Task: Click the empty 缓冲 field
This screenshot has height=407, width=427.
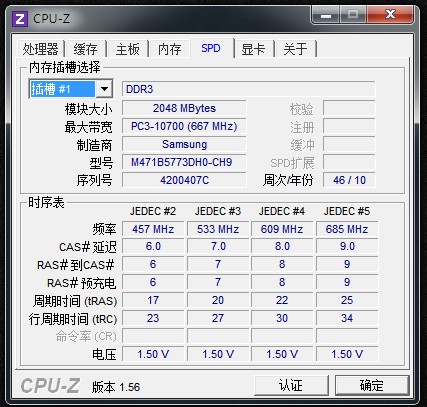Action: pos(349,144)
